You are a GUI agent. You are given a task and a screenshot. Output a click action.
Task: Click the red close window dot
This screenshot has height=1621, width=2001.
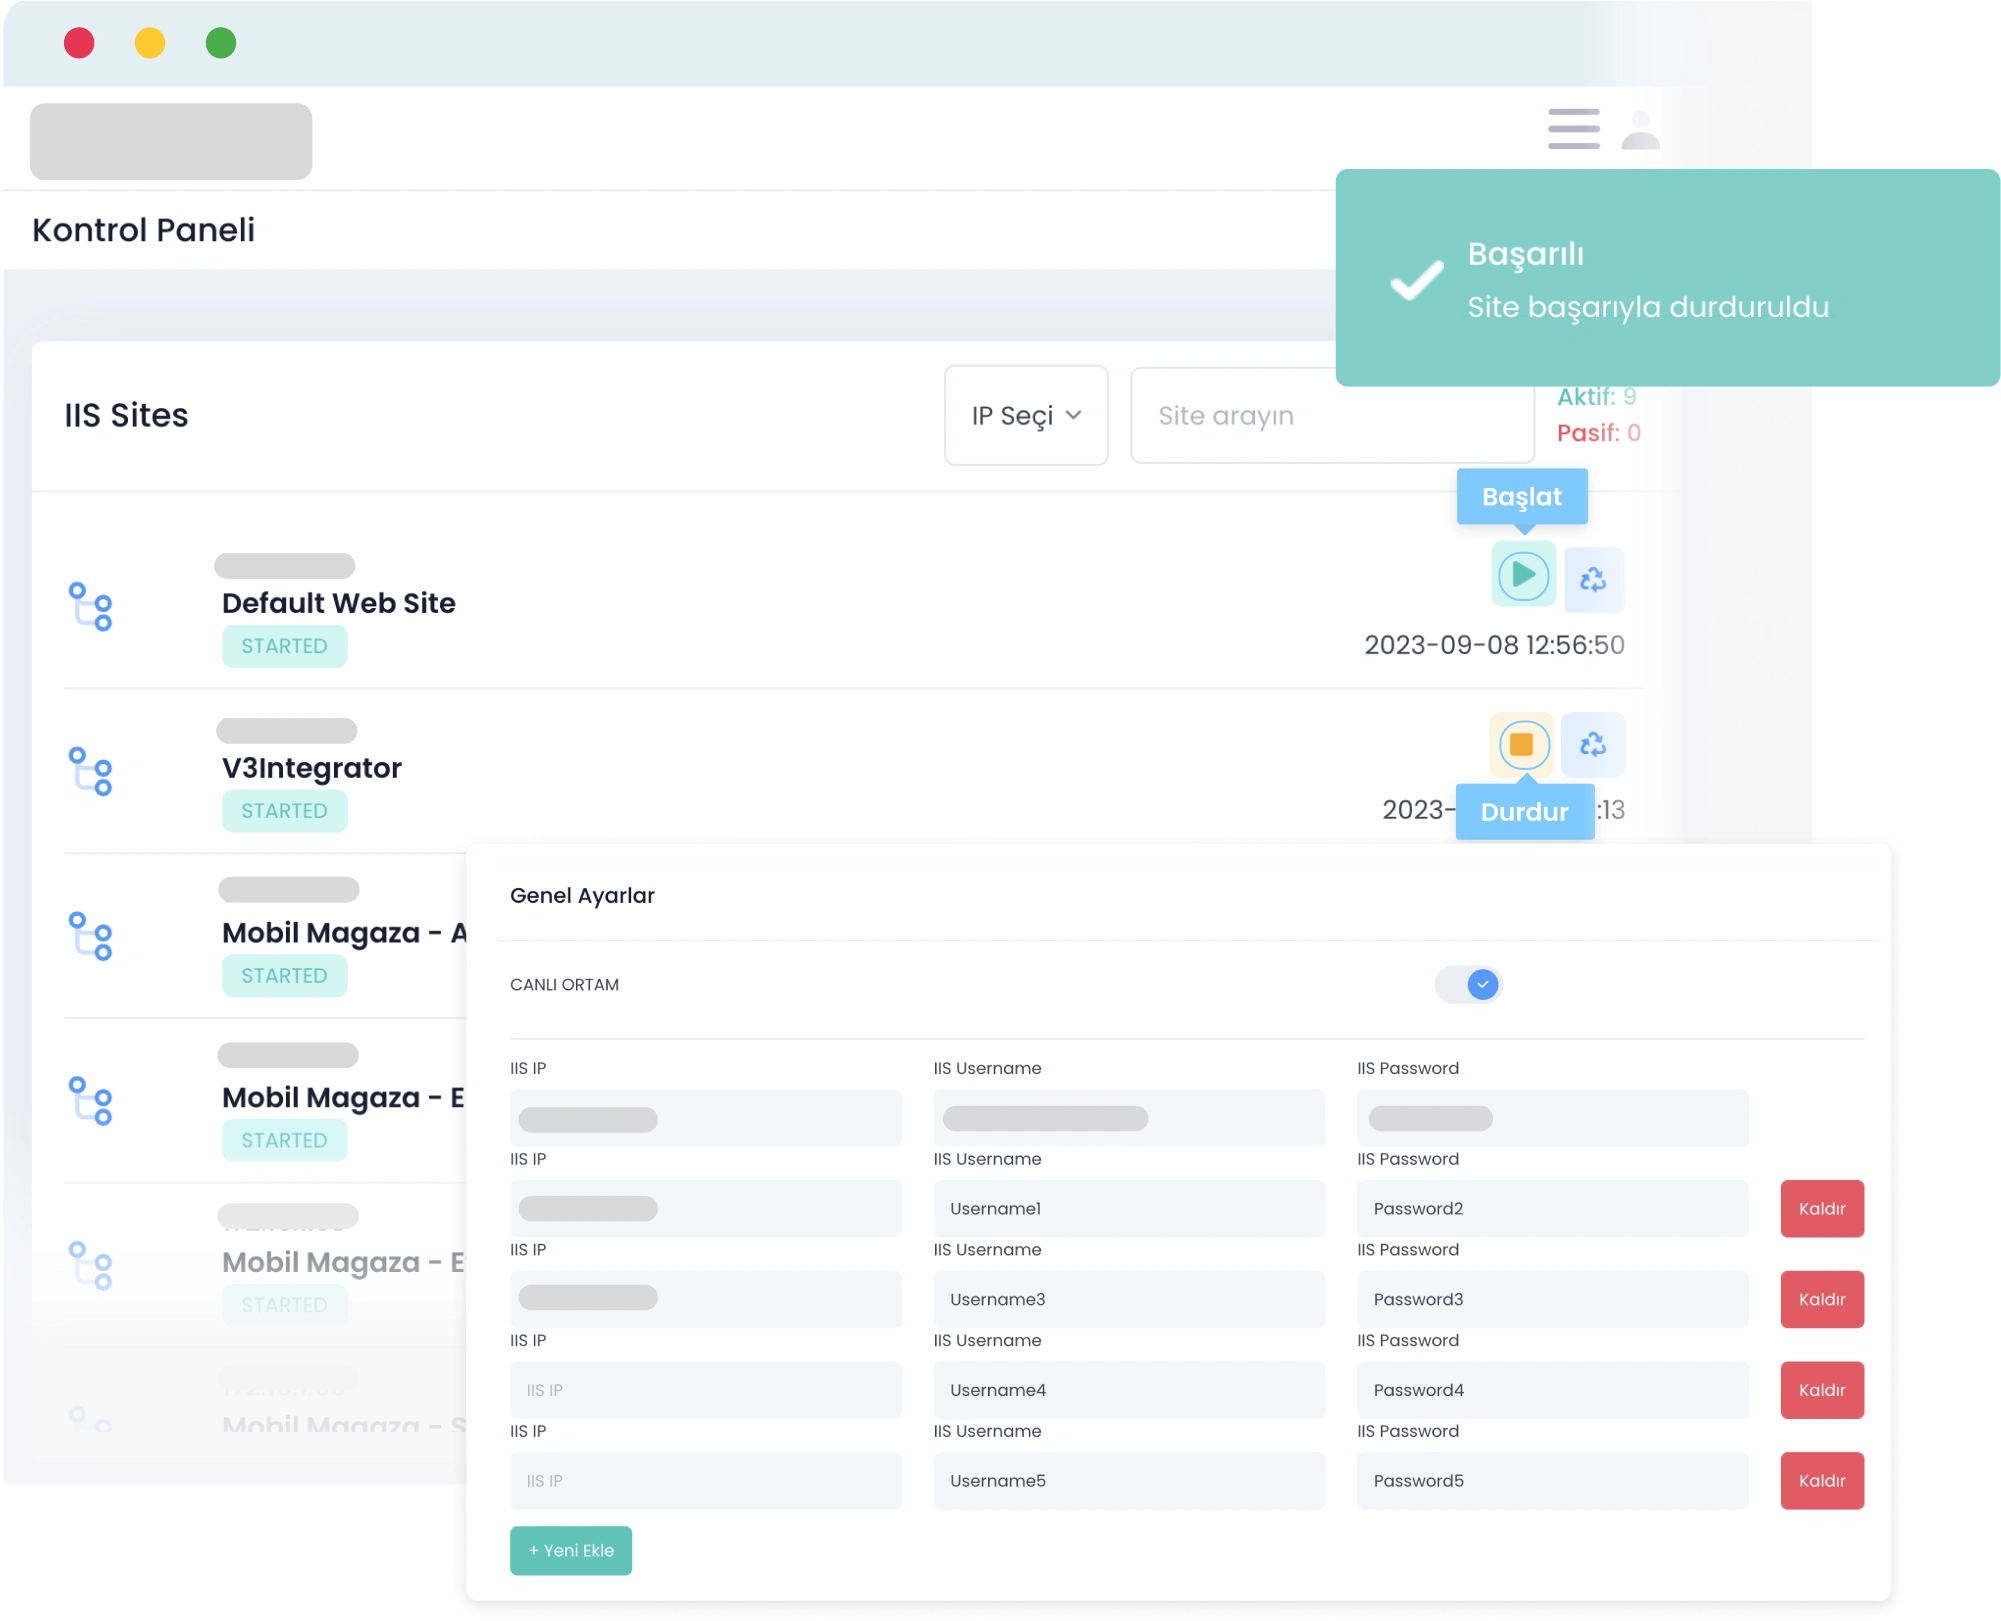click(x=79, y=43)
